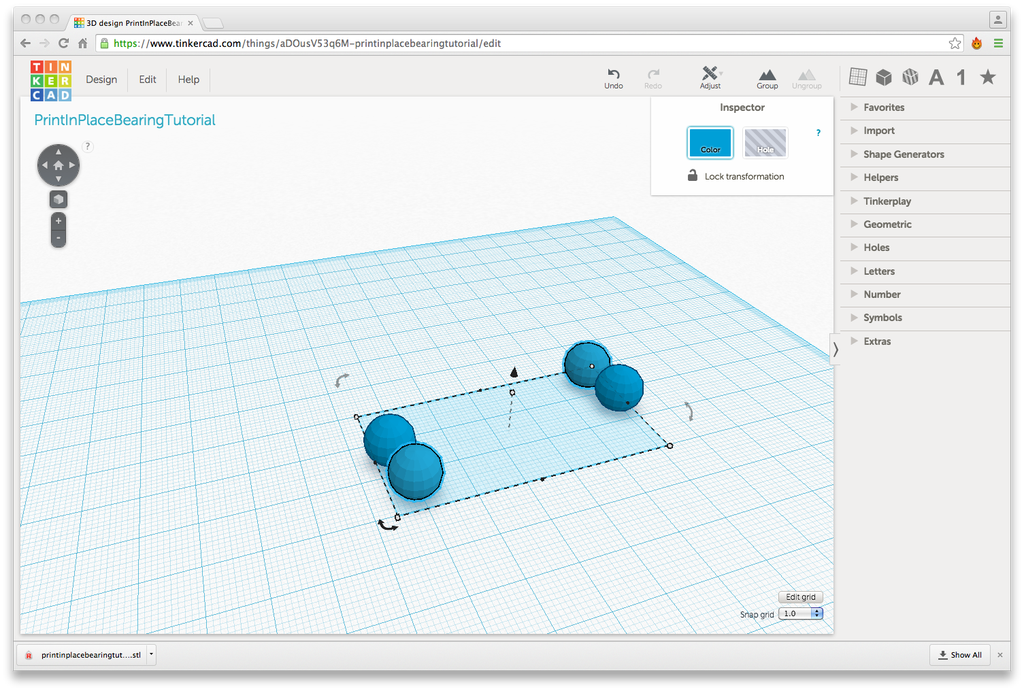1024x691 pixels.
Task: Expand the Shape Generators section
Action: 925,154
